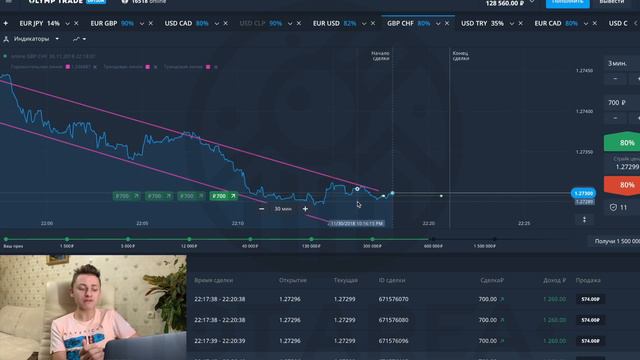Close the USD CLP asset tab
The height and width of the screenshot is (360, 640).
(x=299, y=24)
